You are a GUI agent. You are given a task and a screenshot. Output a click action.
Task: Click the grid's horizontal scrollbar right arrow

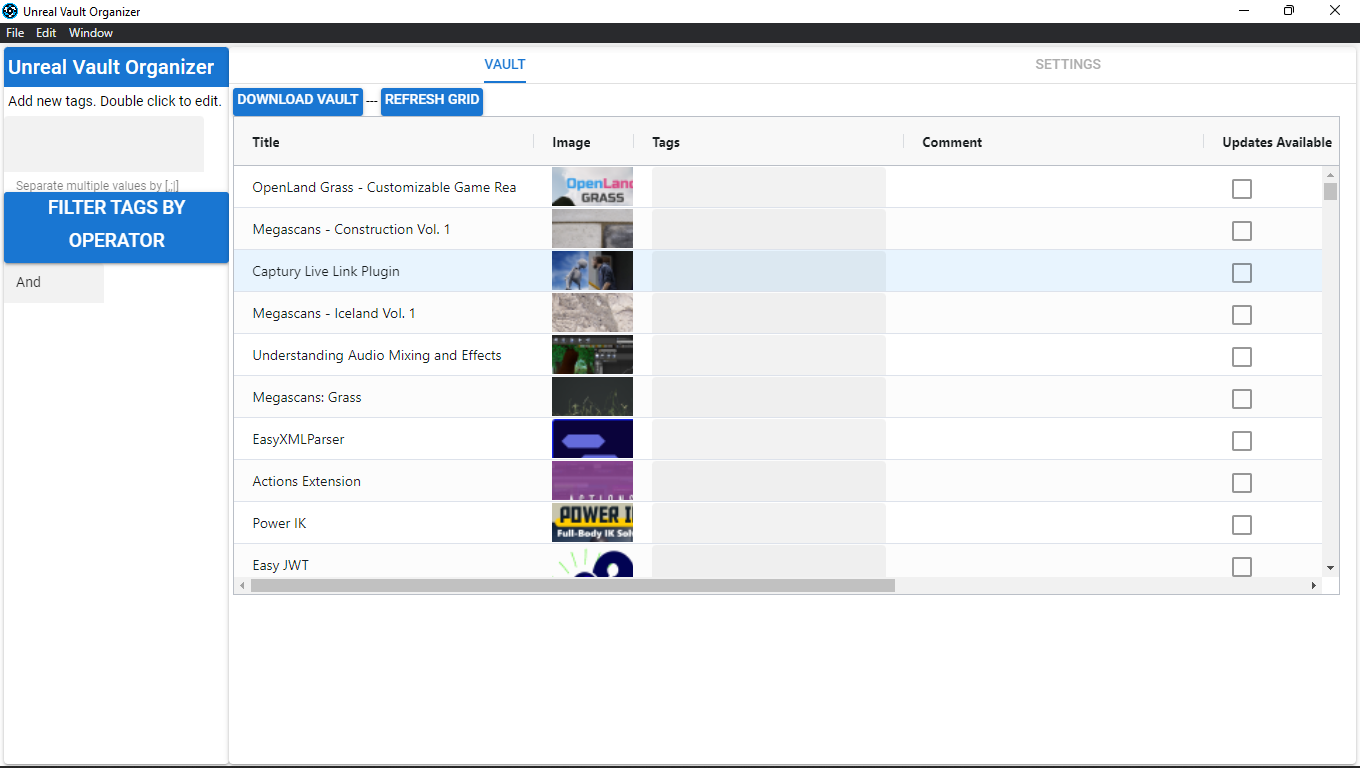[x=1314, y=585]
